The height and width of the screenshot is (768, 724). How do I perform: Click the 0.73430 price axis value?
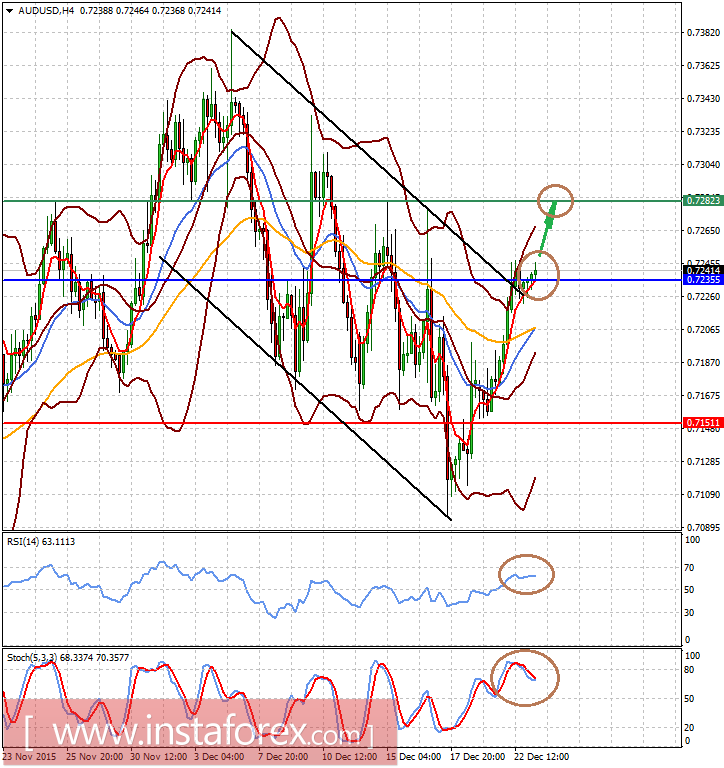click(x=703, y=99)
